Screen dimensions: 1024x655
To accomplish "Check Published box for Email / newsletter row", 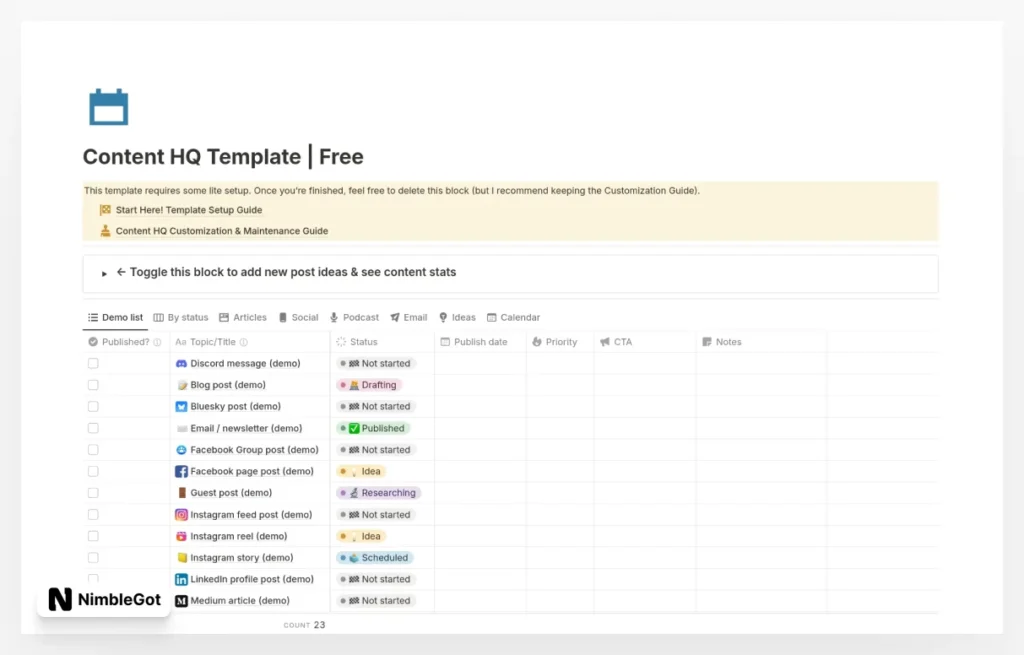I will (93, 428).
